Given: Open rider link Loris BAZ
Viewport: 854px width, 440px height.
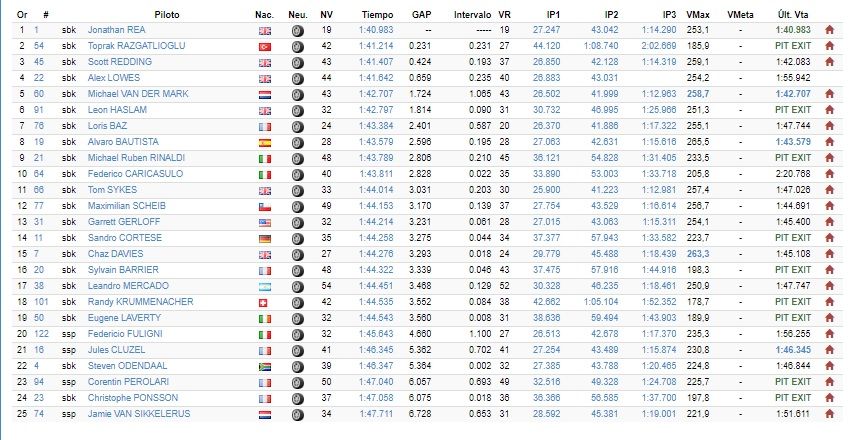Looking at the screenshot, I should point(107,126).
